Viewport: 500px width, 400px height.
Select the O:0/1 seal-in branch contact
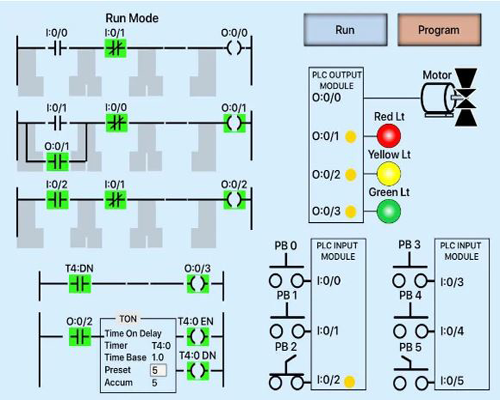[57, 162]
